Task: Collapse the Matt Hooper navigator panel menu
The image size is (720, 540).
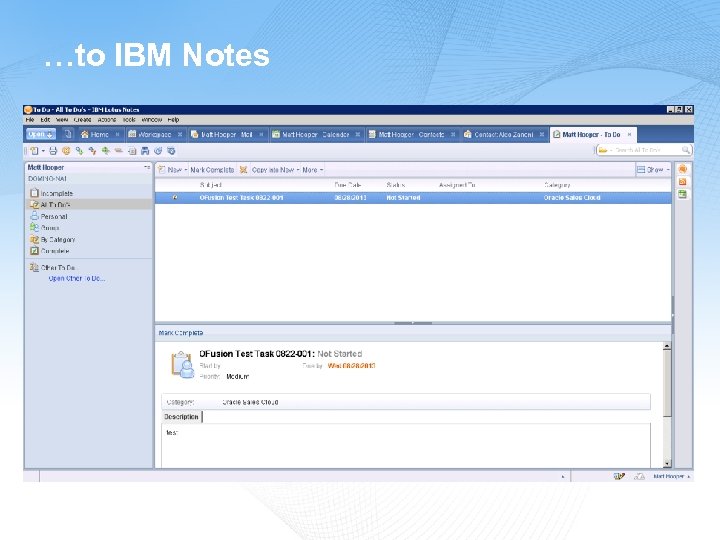Action: (147, 167)
